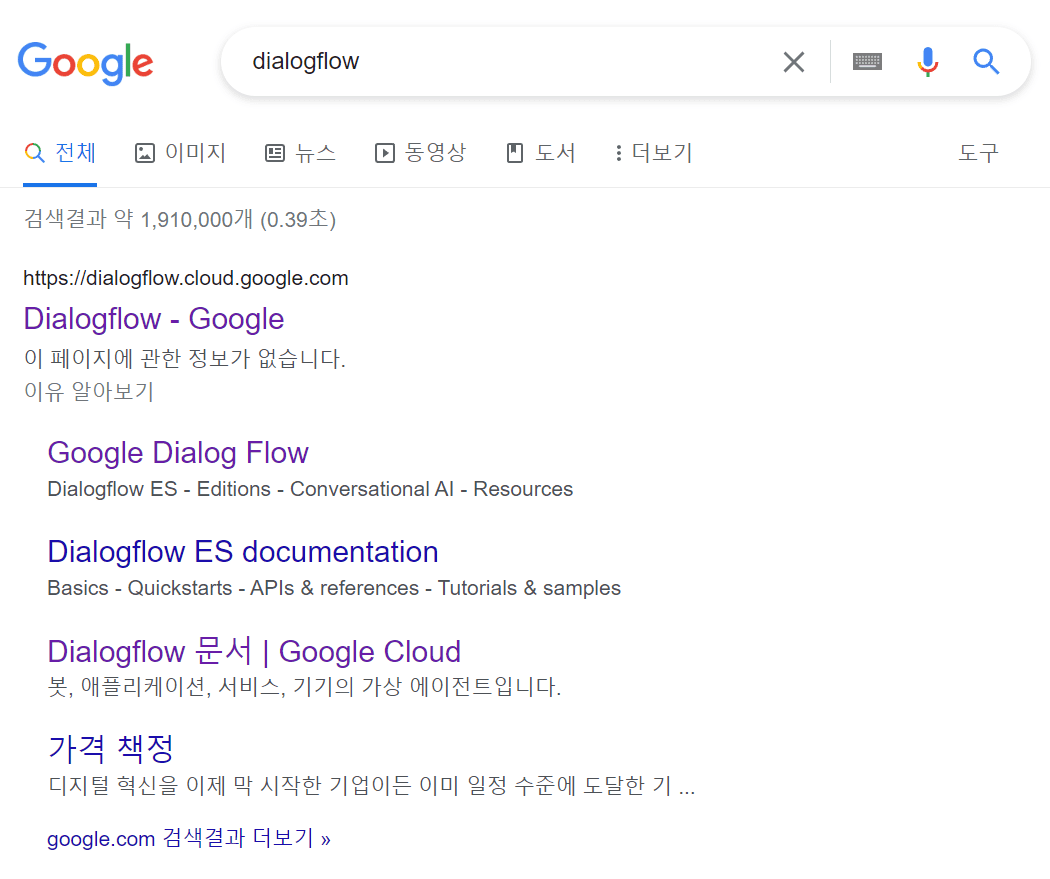Submit search with magnifying glass icon
Image resolution: width=1050 pixels, height=879 pixels.
click(986, 62)
